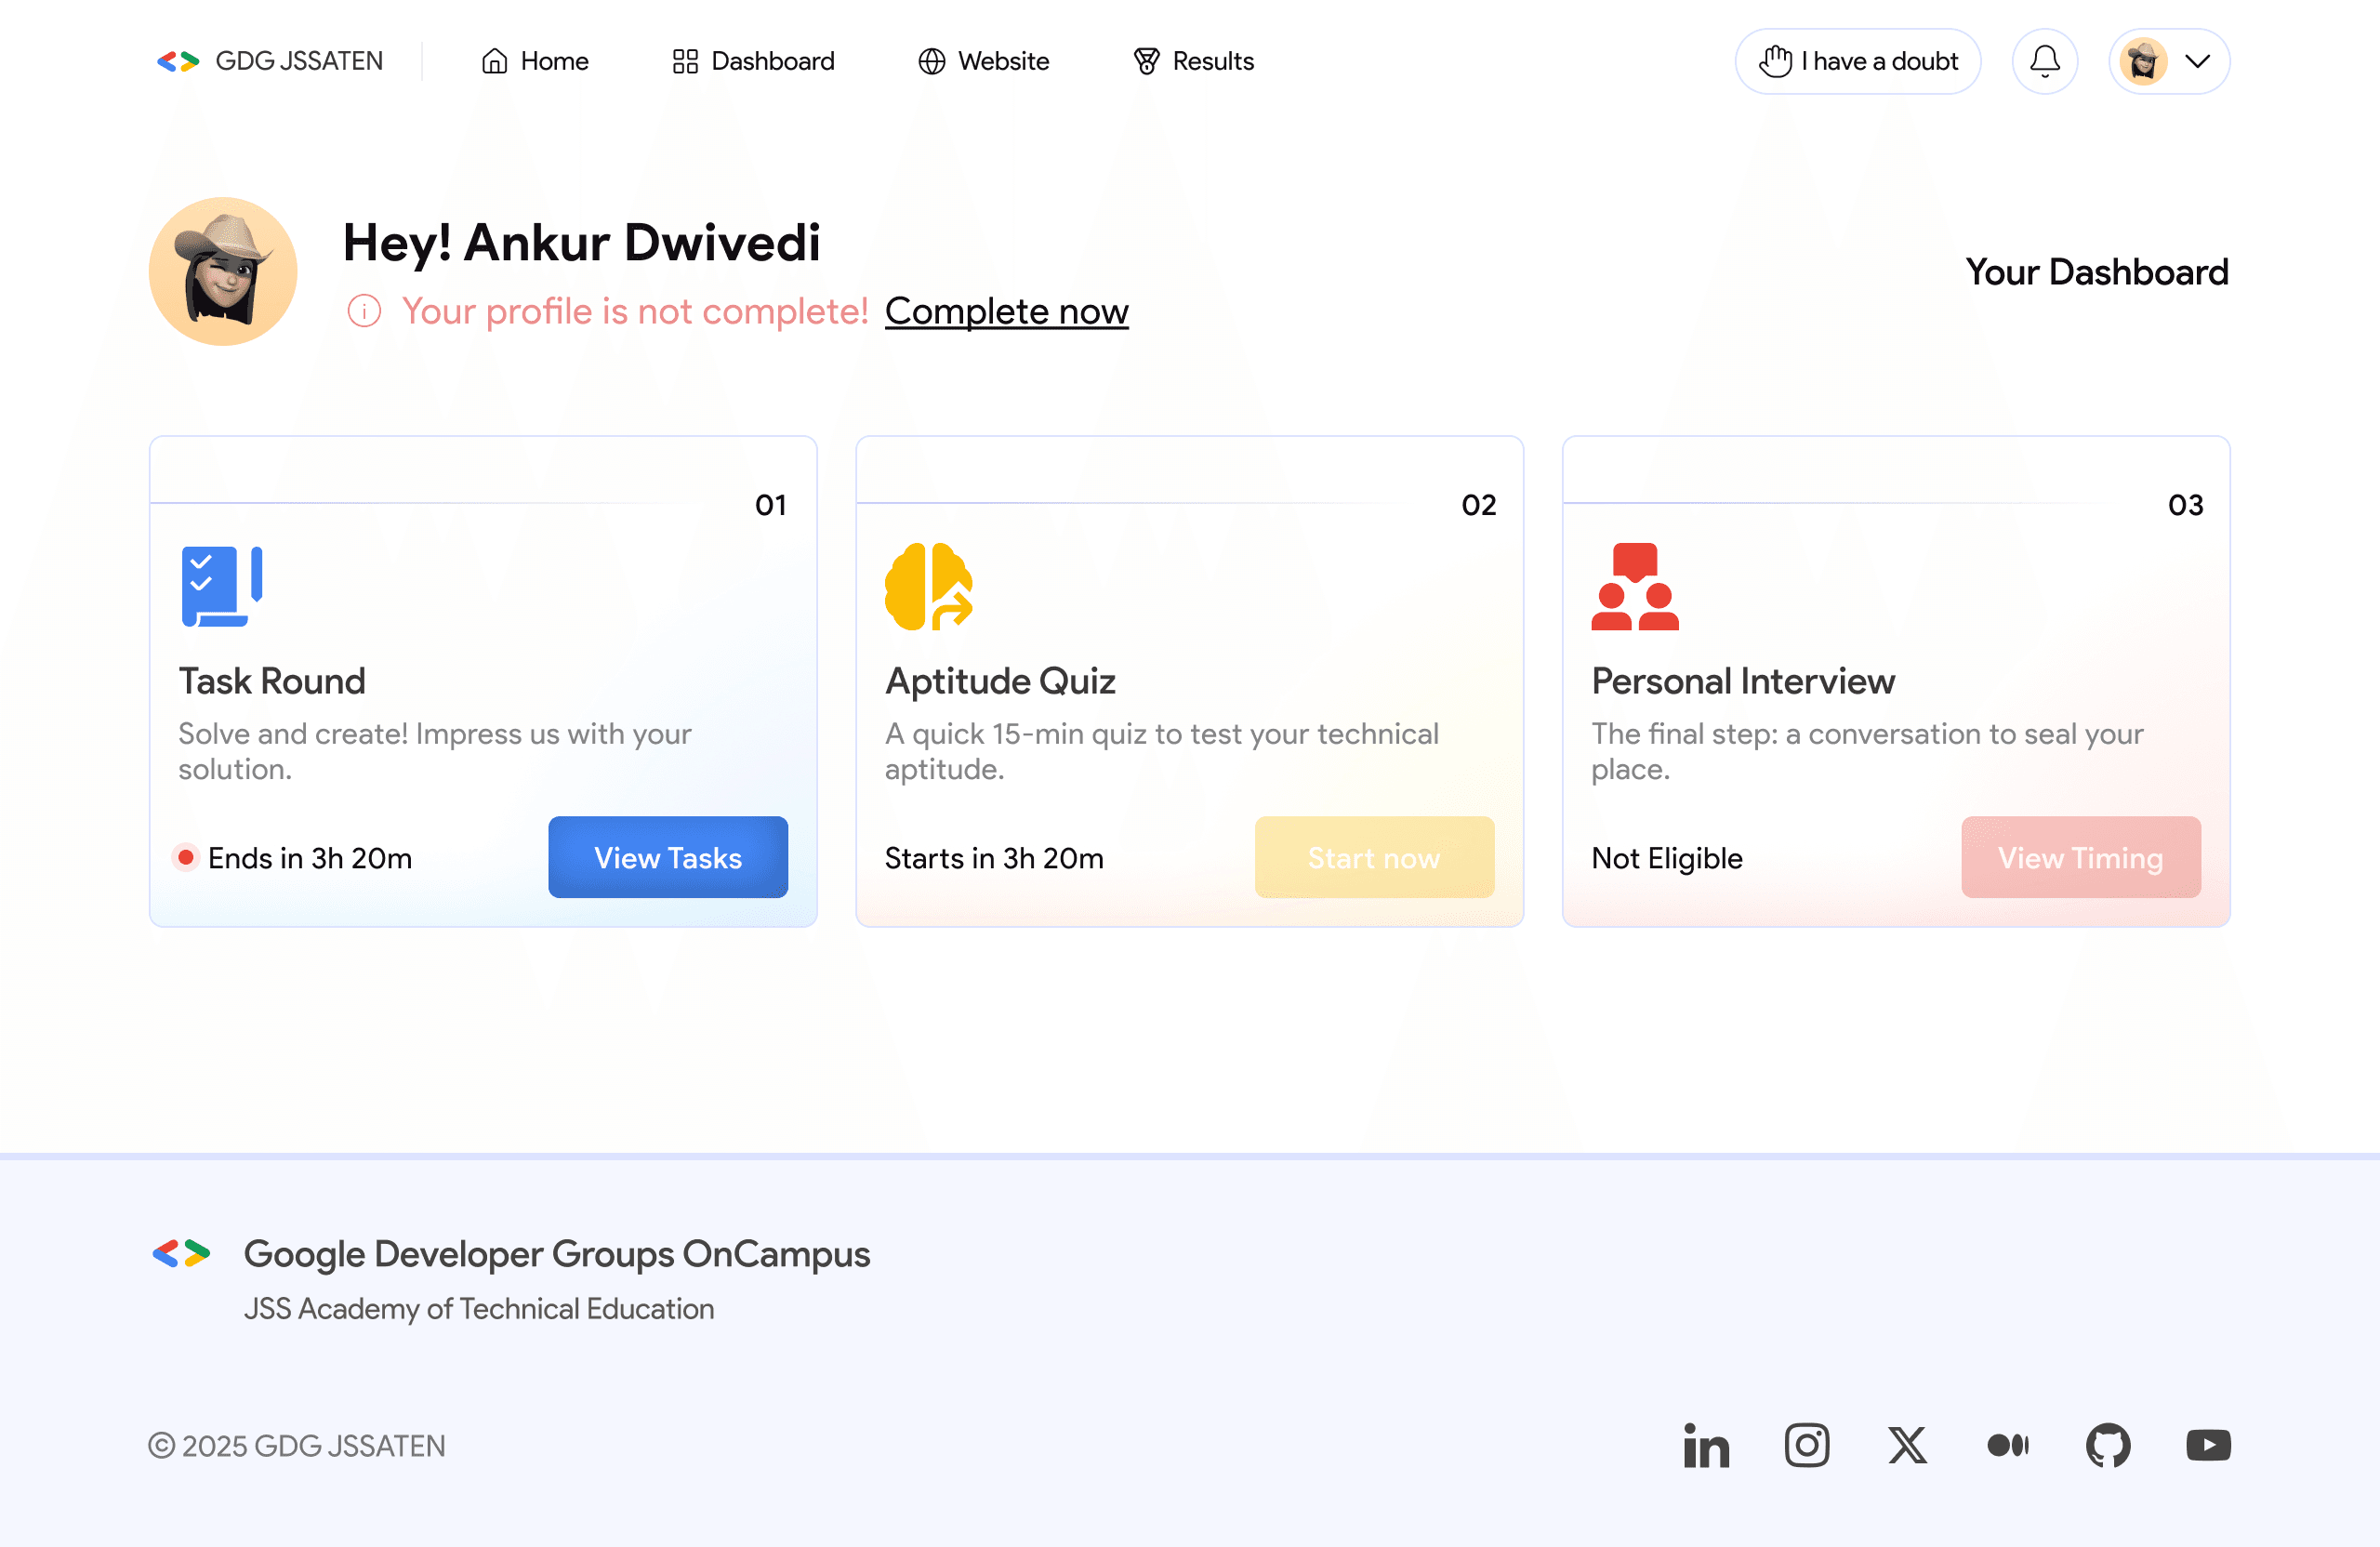Click the Personal Interview people icon
The width and height of the screenshot is (2380, 1547).
(x=1634, y=586)
